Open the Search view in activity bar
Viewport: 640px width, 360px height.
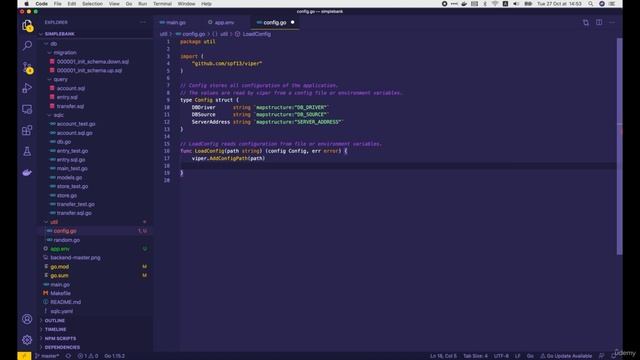point(27,45)
